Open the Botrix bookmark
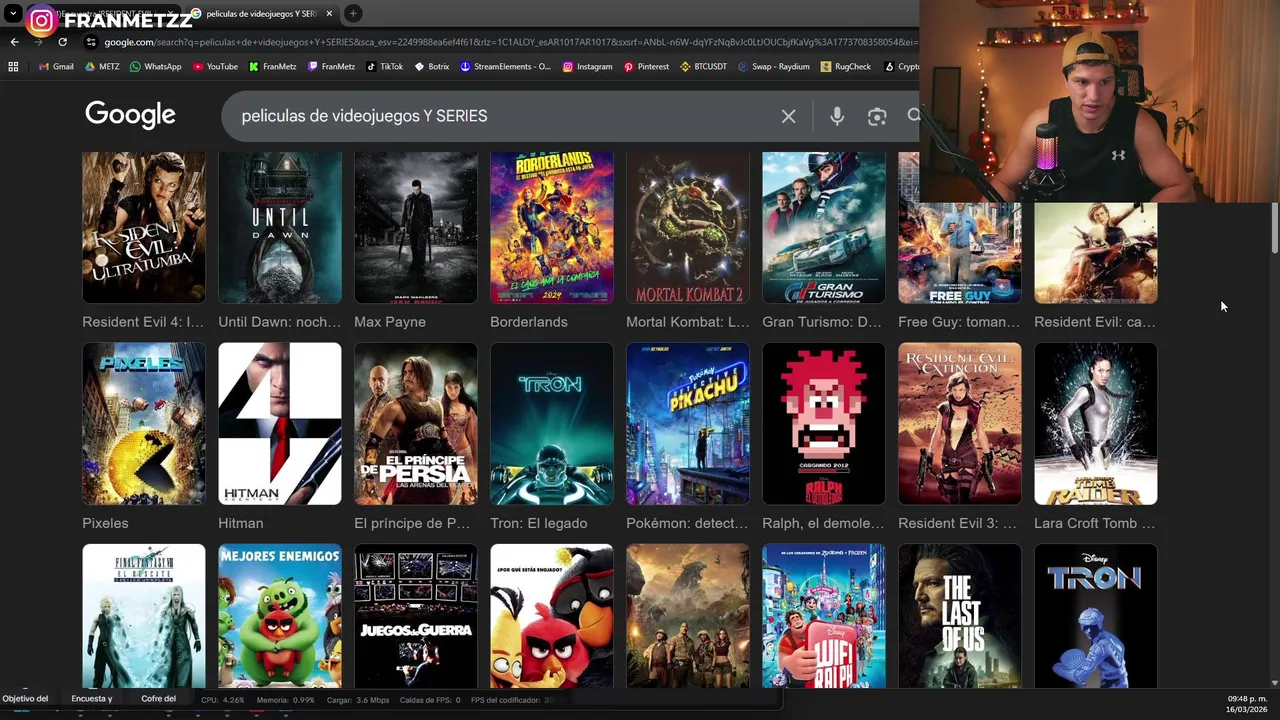The image size is (1280, 720). coord(432,67)
